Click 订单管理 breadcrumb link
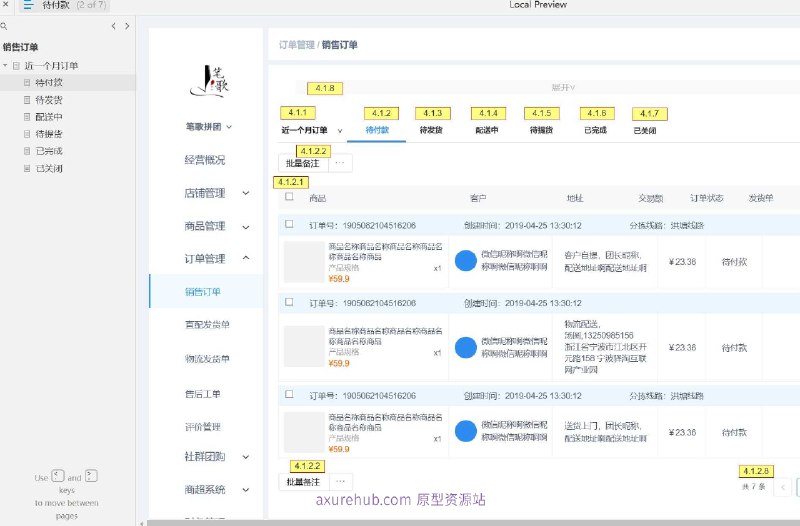The height and width of the screenshot is (526, 800). pyautogui.click(x=297, y=45)
